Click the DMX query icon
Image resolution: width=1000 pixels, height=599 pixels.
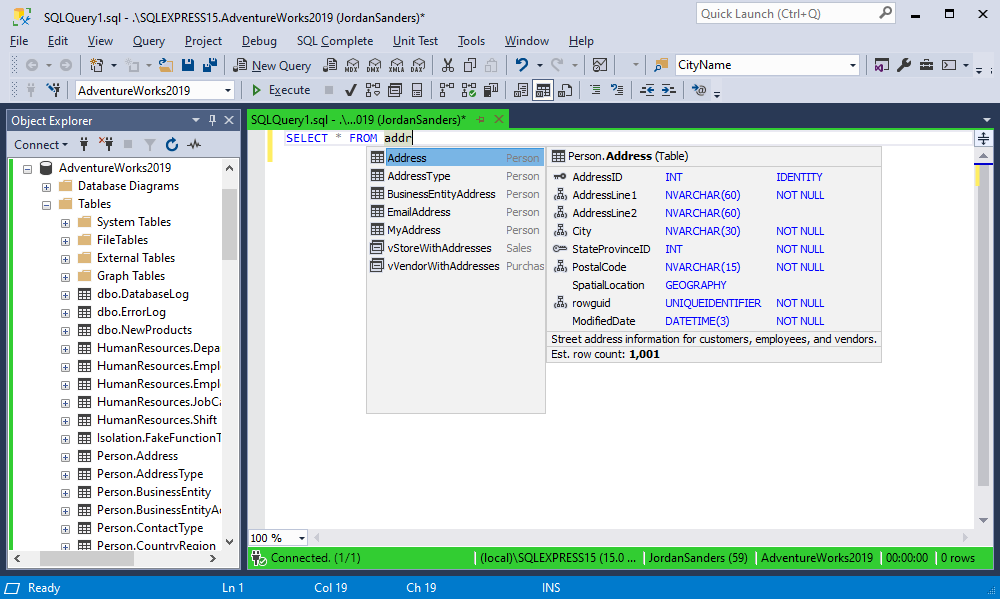click(374, 65)
